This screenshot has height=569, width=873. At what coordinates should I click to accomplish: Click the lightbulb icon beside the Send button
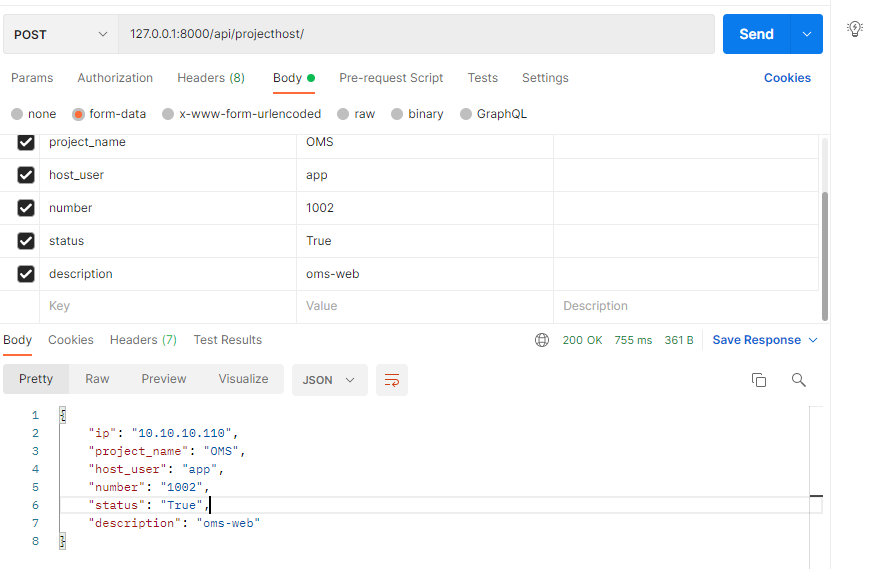pos(854,28)
